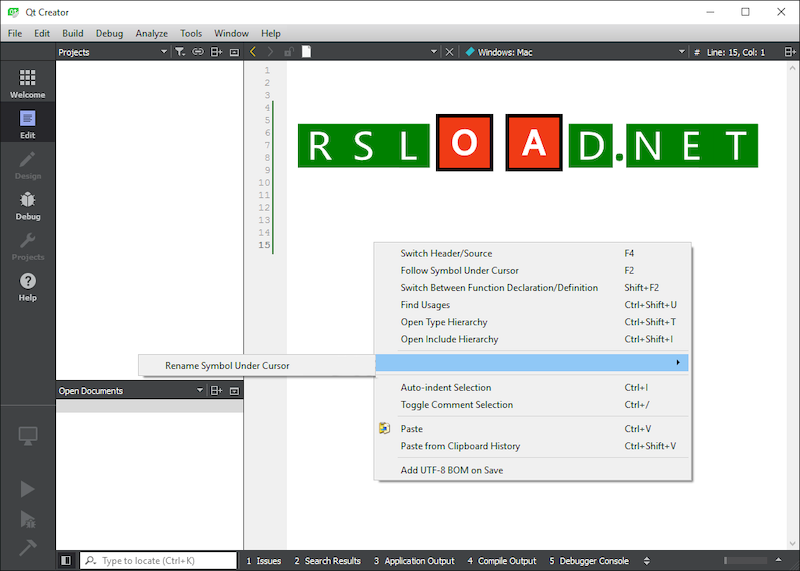The height and width of the screenshot is (571, 800).
Task: Open Design mode in sidebar
Action: [28, 165]
